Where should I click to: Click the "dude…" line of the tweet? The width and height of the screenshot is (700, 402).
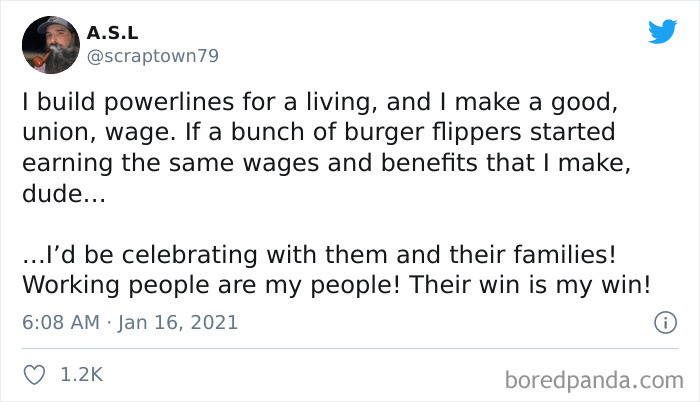(60, 193)
